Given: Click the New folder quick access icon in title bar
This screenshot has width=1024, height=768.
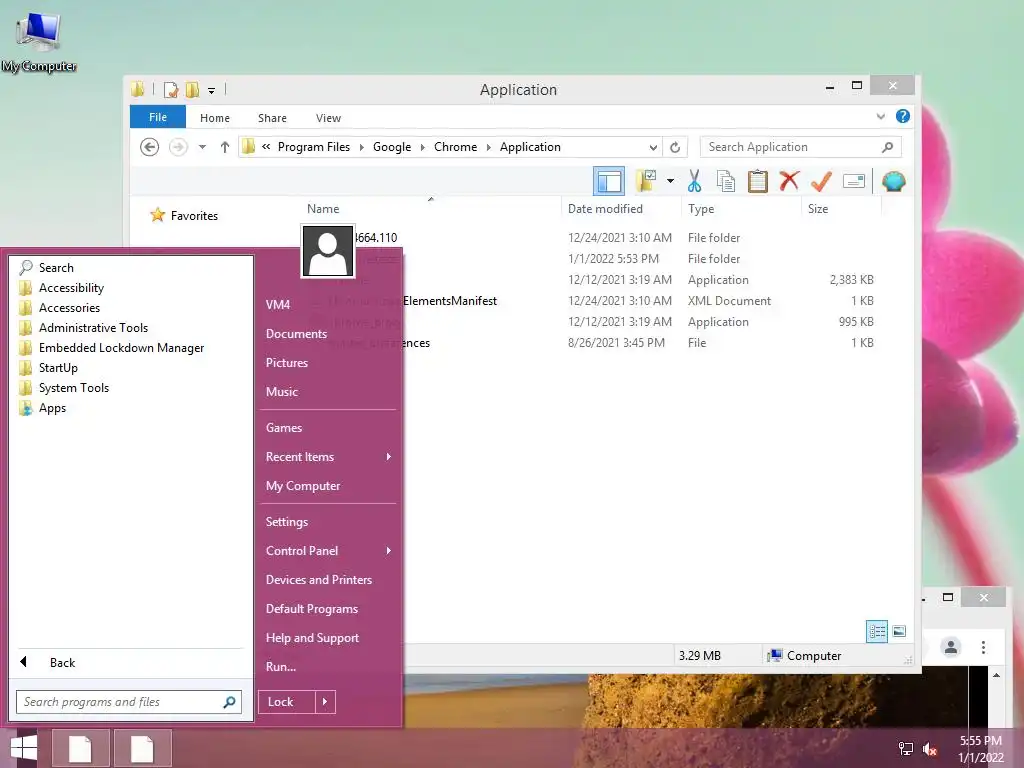Looking at the screenshot, I should click(193, 89).
